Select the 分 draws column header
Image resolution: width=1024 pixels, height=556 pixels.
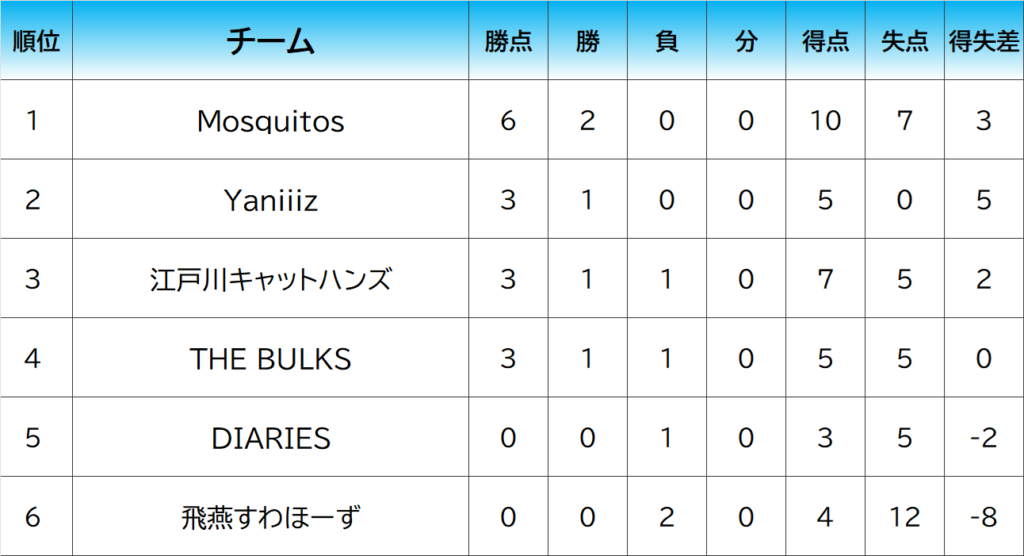point(745,42)
